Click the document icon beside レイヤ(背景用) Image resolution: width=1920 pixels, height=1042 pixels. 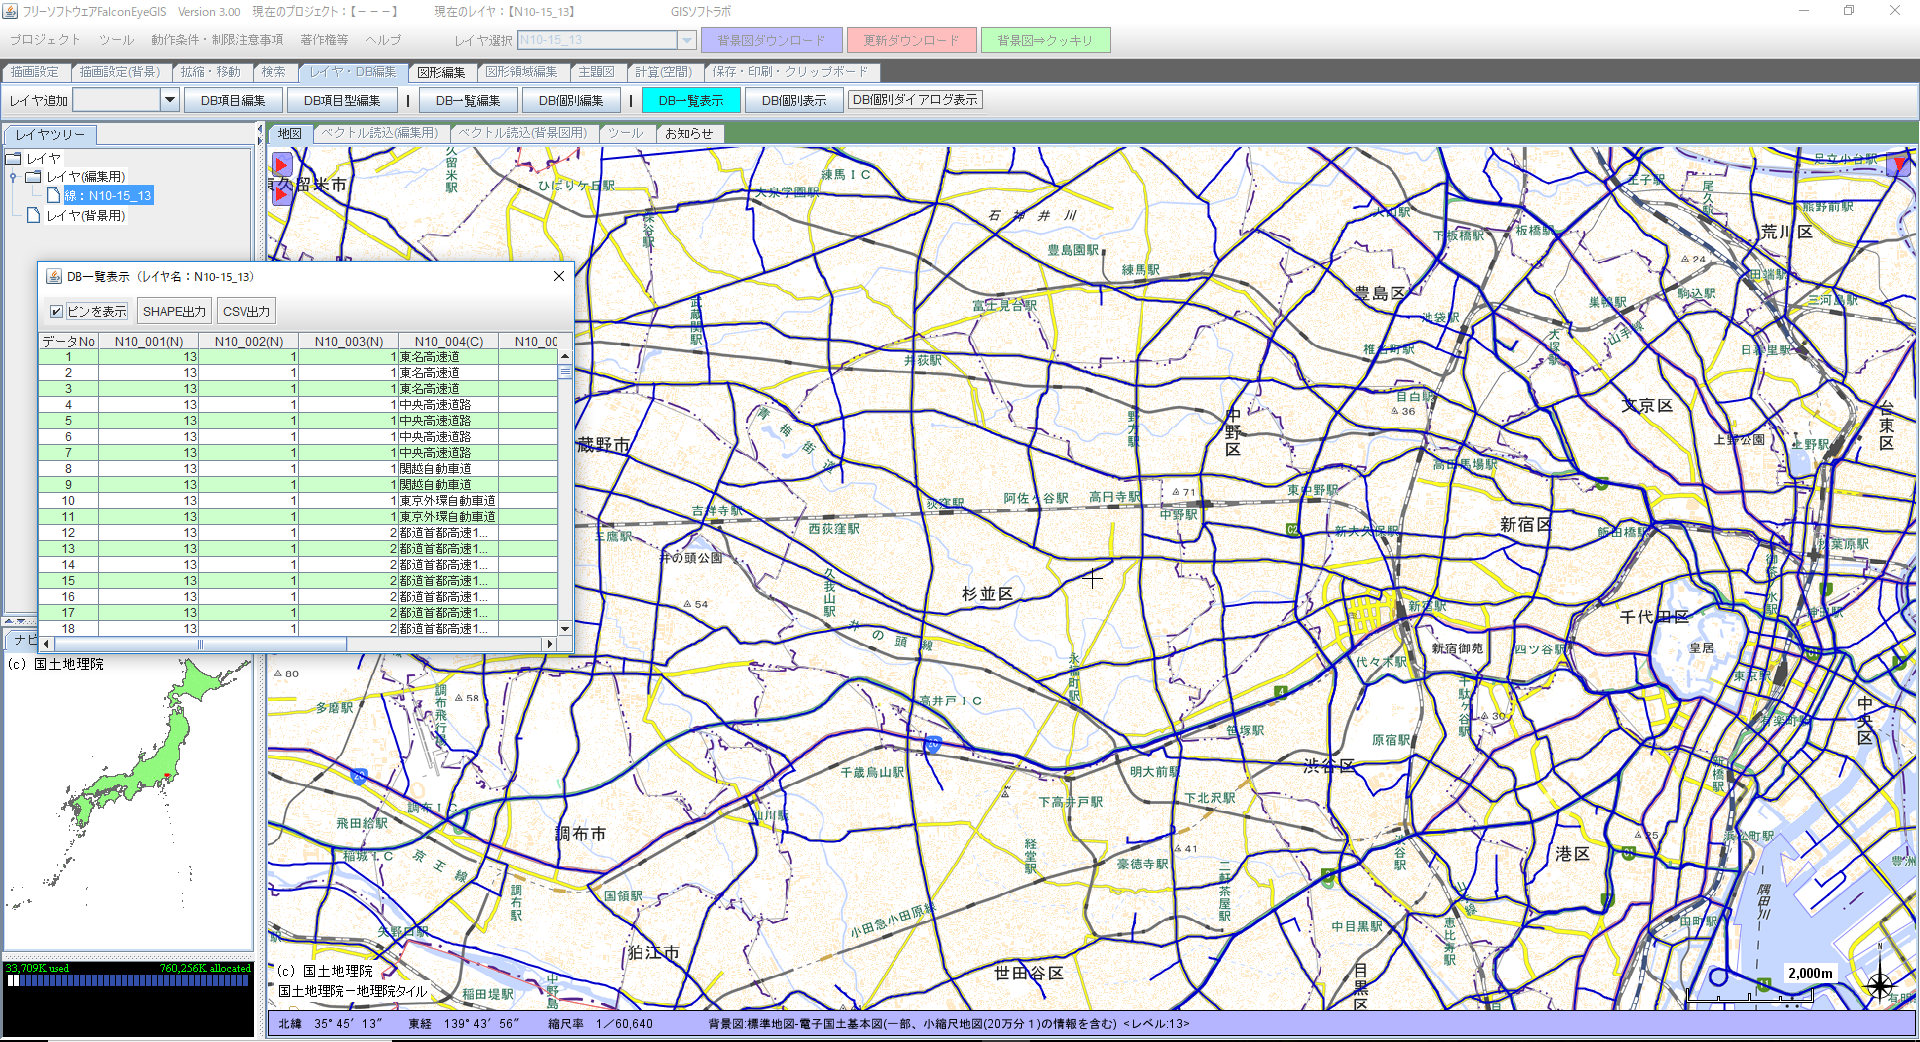tap(34, 215)
